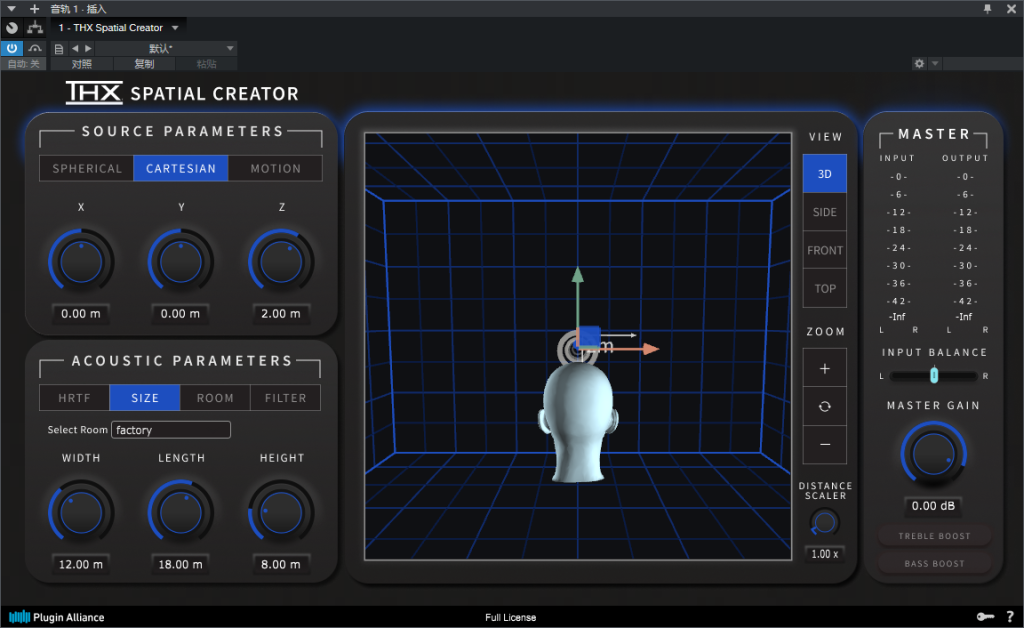Click the Z value field 2.00 m
This screenshot has width=1024, height=628.
point(281,314)
